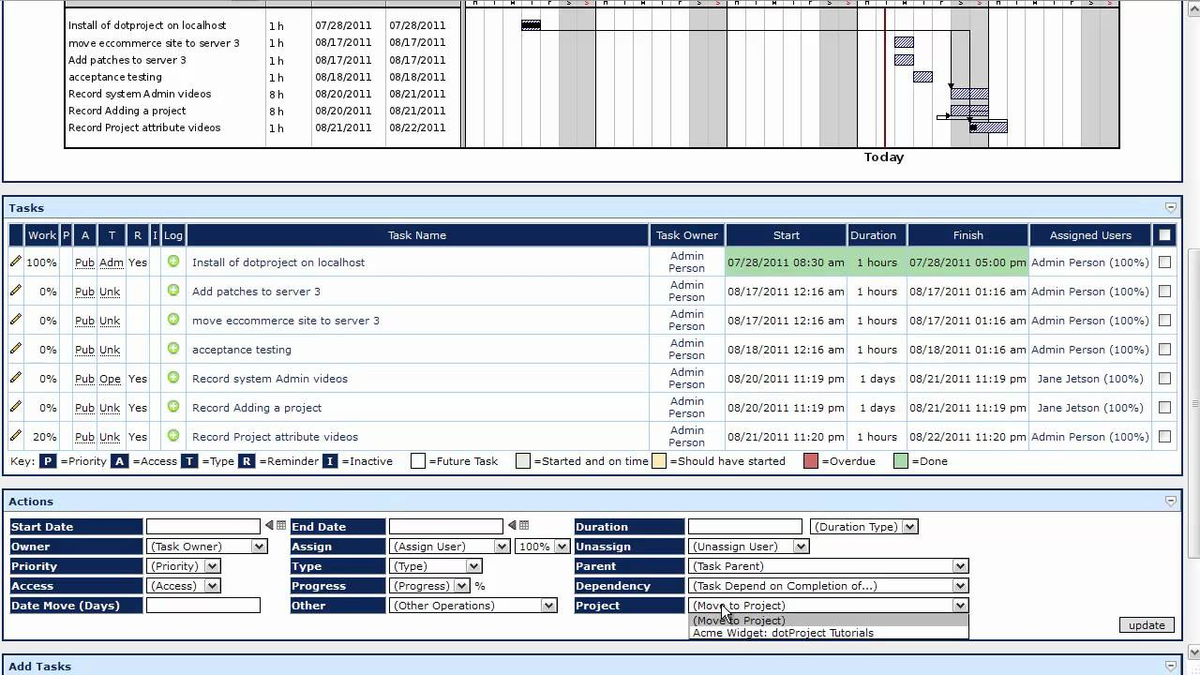
Task: Edit 'Record system Admin videos' via its pencil icon
Action: [x=15, y=378]
